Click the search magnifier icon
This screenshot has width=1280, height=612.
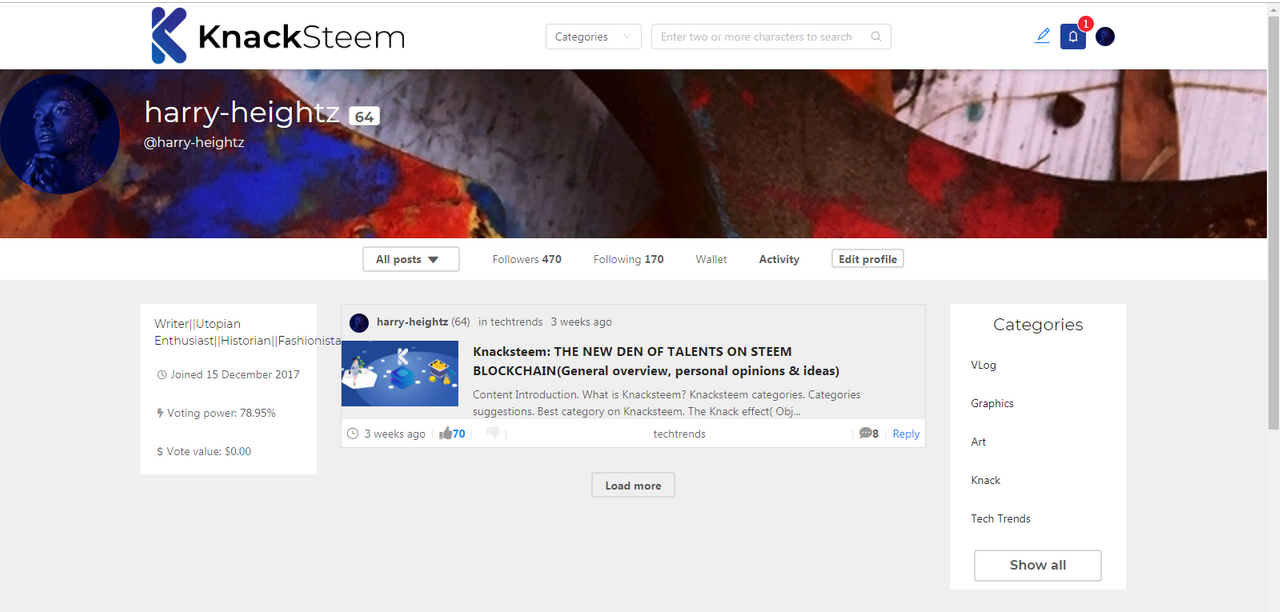[876, 37]
